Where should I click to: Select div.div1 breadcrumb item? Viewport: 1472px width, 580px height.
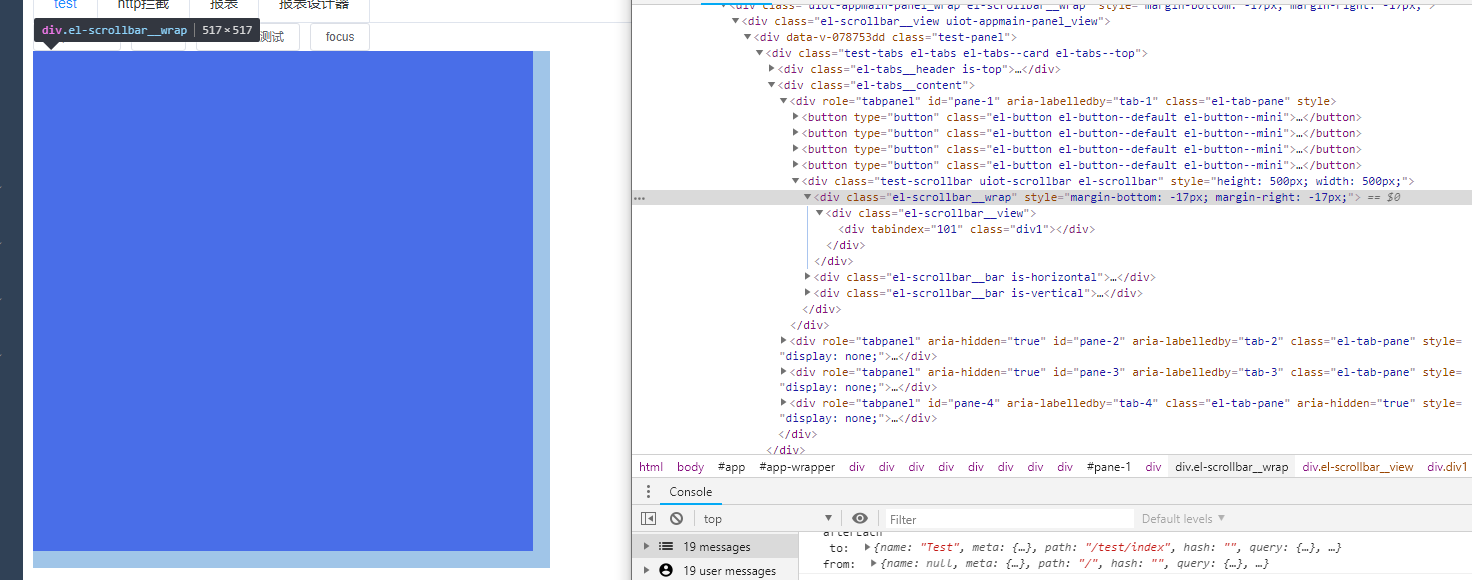pyautogui.click(x=1446, y=467)
